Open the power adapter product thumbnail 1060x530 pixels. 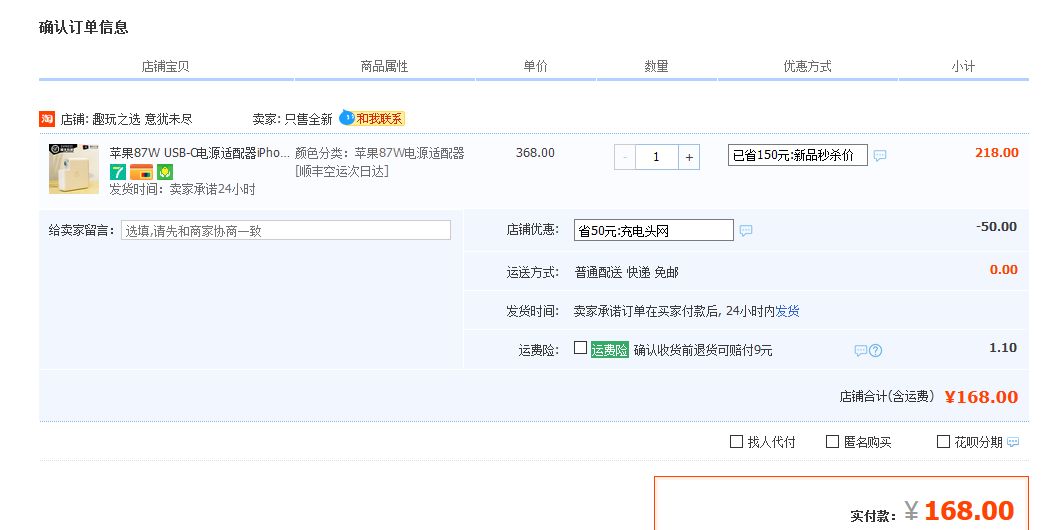(74, 169)
